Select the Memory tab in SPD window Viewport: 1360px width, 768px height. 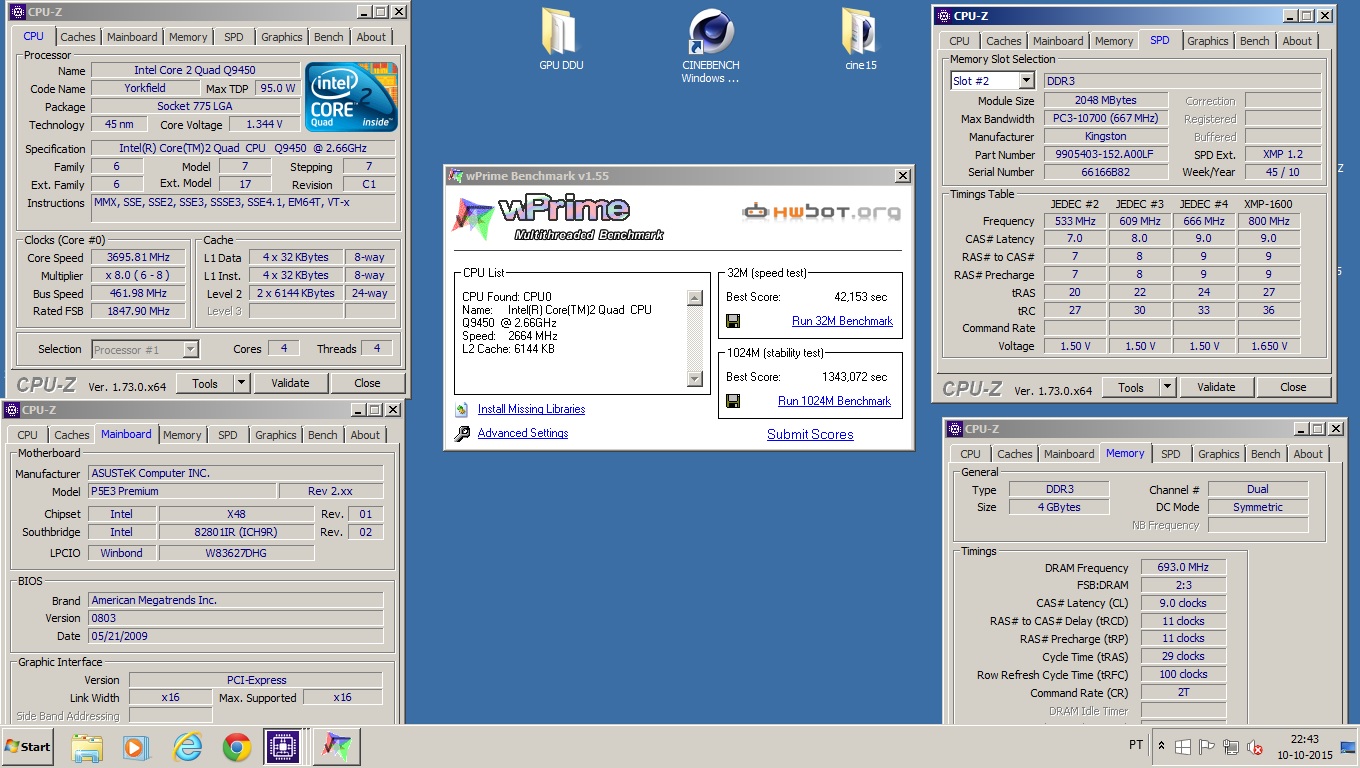(1114, 41)
